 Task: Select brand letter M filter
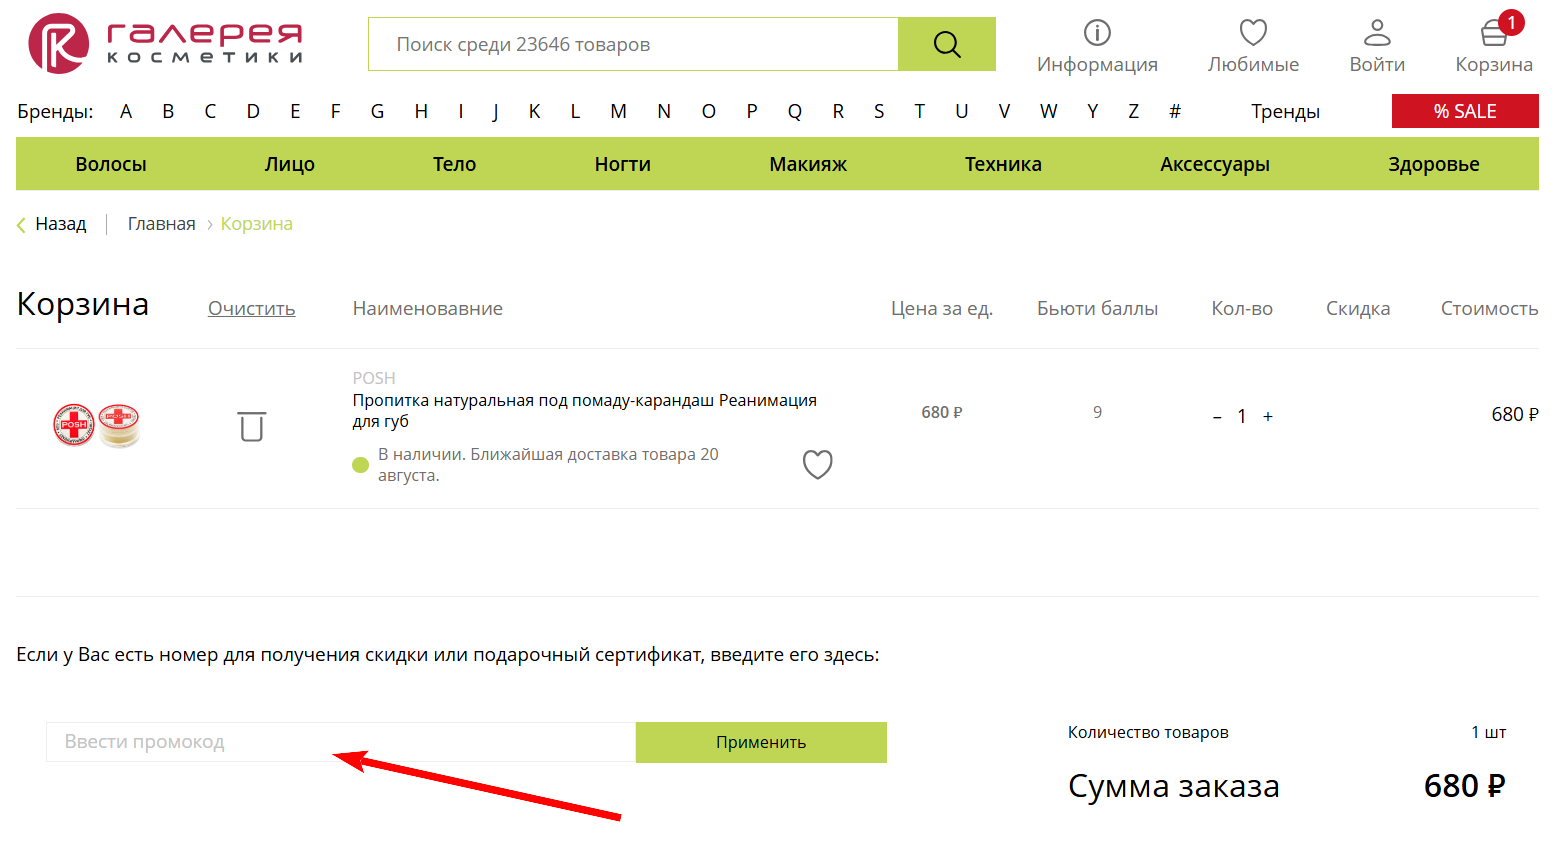618,111
